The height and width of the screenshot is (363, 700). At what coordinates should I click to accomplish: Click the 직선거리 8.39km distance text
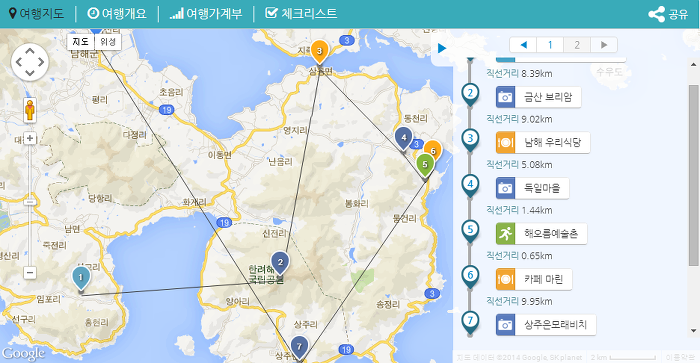[x=519, y=74]
